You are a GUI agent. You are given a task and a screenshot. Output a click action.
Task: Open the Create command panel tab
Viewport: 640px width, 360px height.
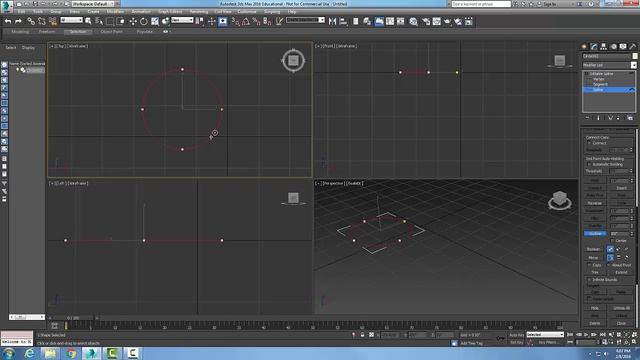[x=584, y=47]
